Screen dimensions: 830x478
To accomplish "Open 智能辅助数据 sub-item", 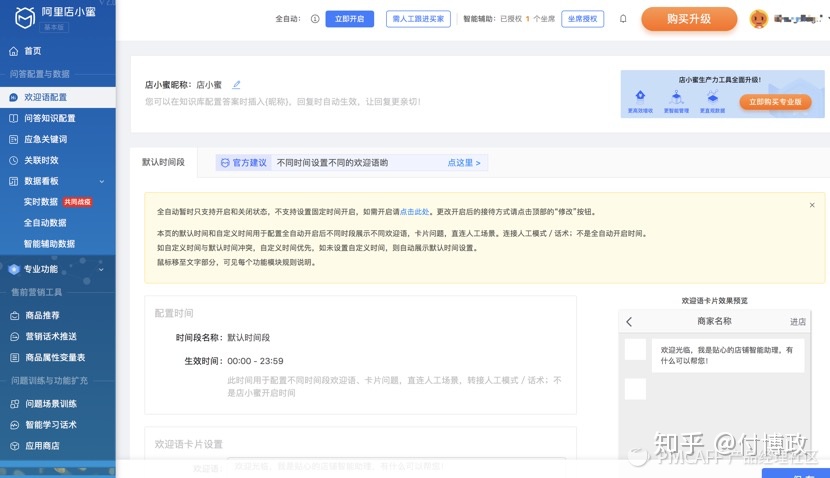I will tap(49, 243).
